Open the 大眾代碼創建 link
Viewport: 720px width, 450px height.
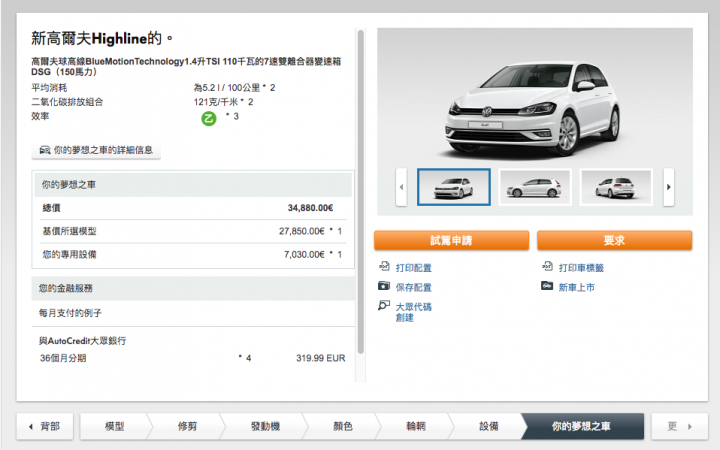coord(414,312)
